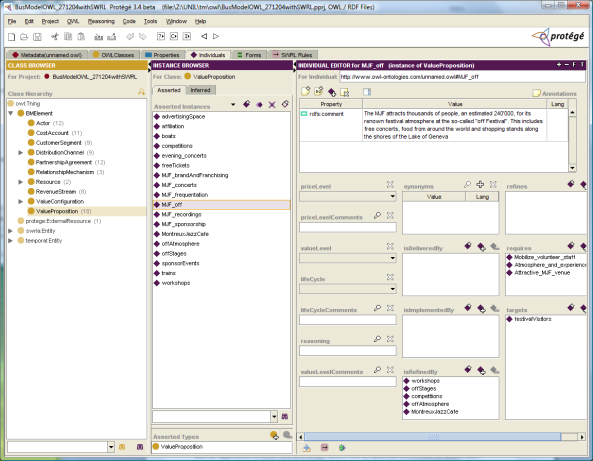The width and height of the screenshot is (593, 461).
Task: Open the Tools menu
Action: click(x=150, y=21)
